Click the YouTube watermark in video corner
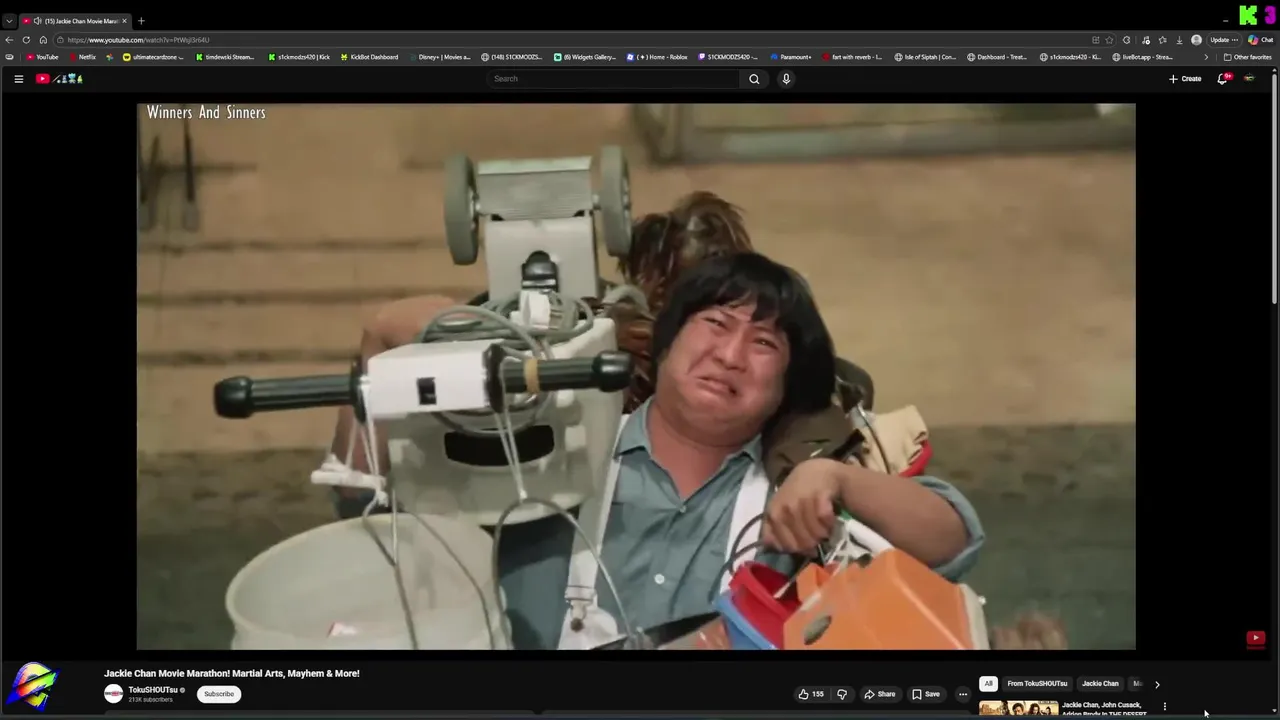 (1256, 638)
